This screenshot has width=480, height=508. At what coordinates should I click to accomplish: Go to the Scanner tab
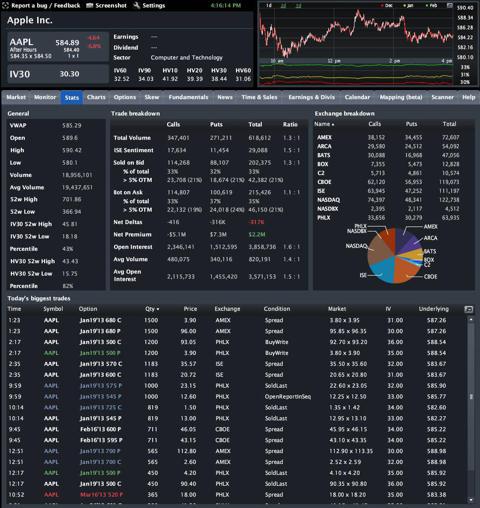(443, 97)
